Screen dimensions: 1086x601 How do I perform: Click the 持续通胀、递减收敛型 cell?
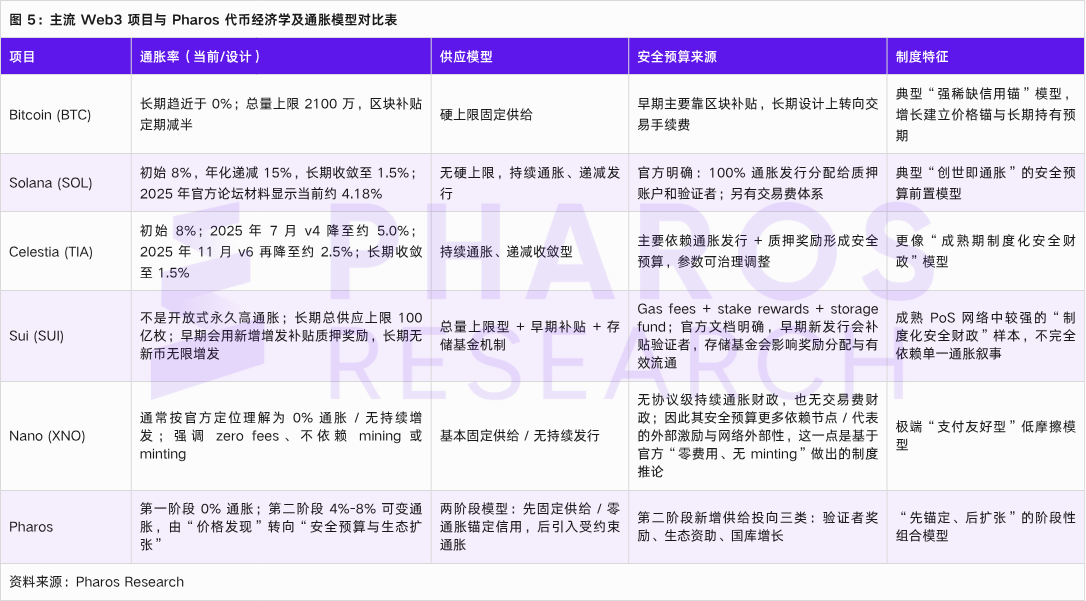(506, 252)
